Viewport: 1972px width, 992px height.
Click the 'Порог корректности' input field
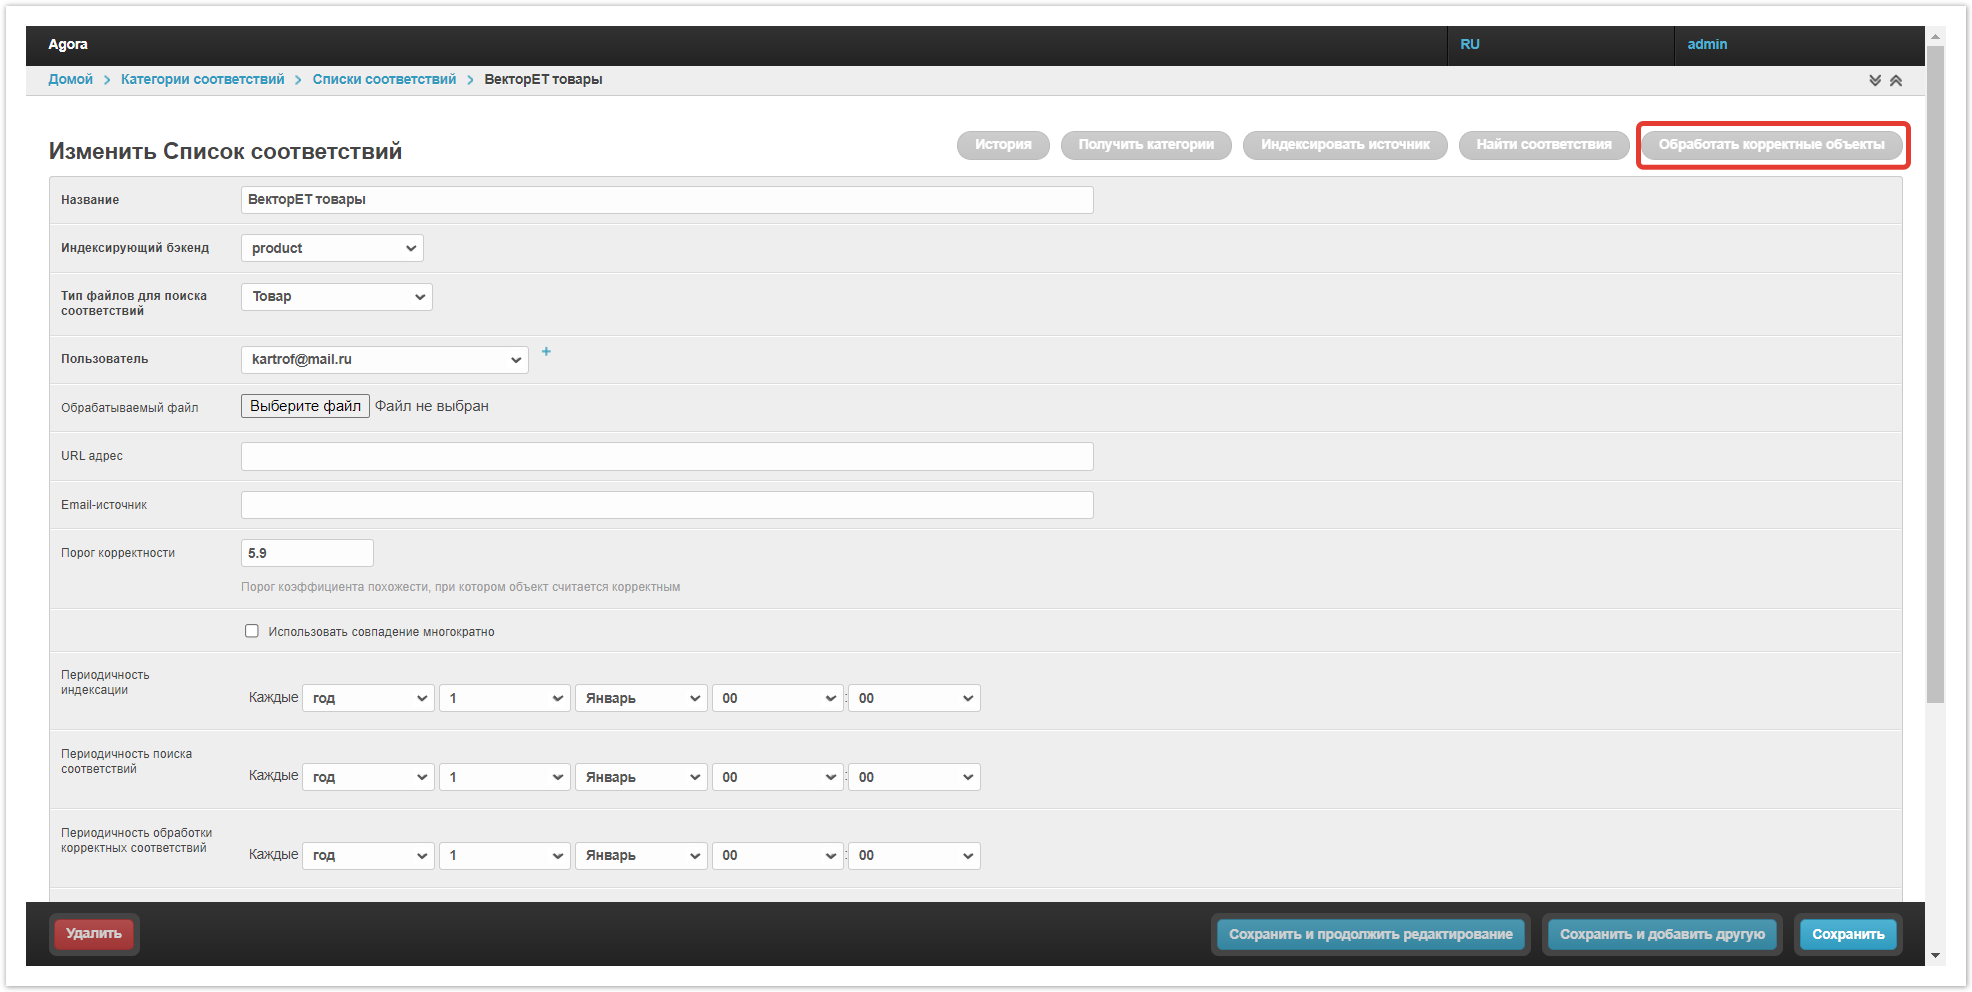[x=307, y=553]
